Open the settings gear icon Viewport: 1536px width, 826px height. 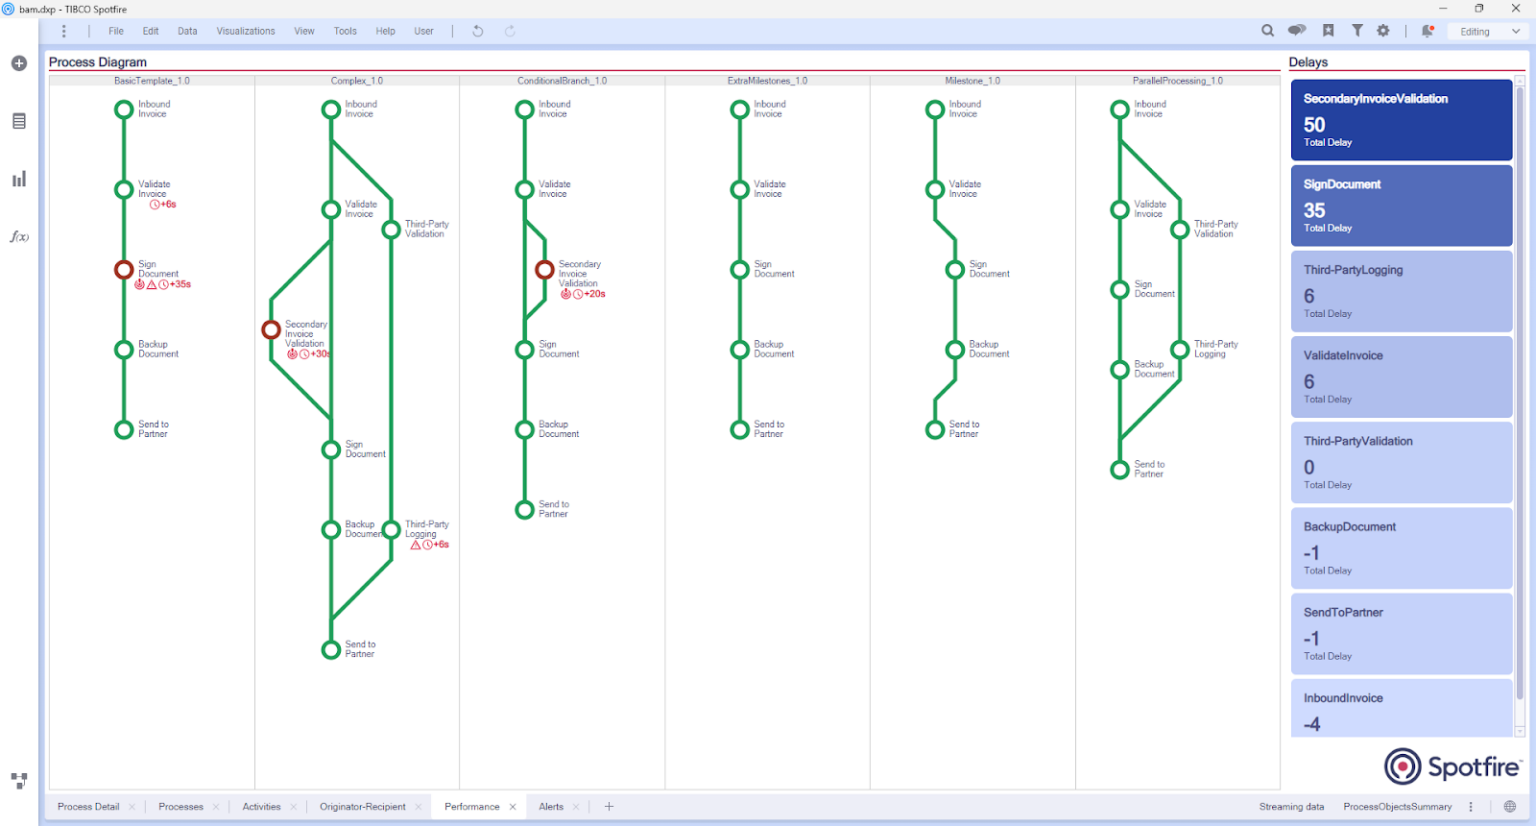[x=1383, y=31]
